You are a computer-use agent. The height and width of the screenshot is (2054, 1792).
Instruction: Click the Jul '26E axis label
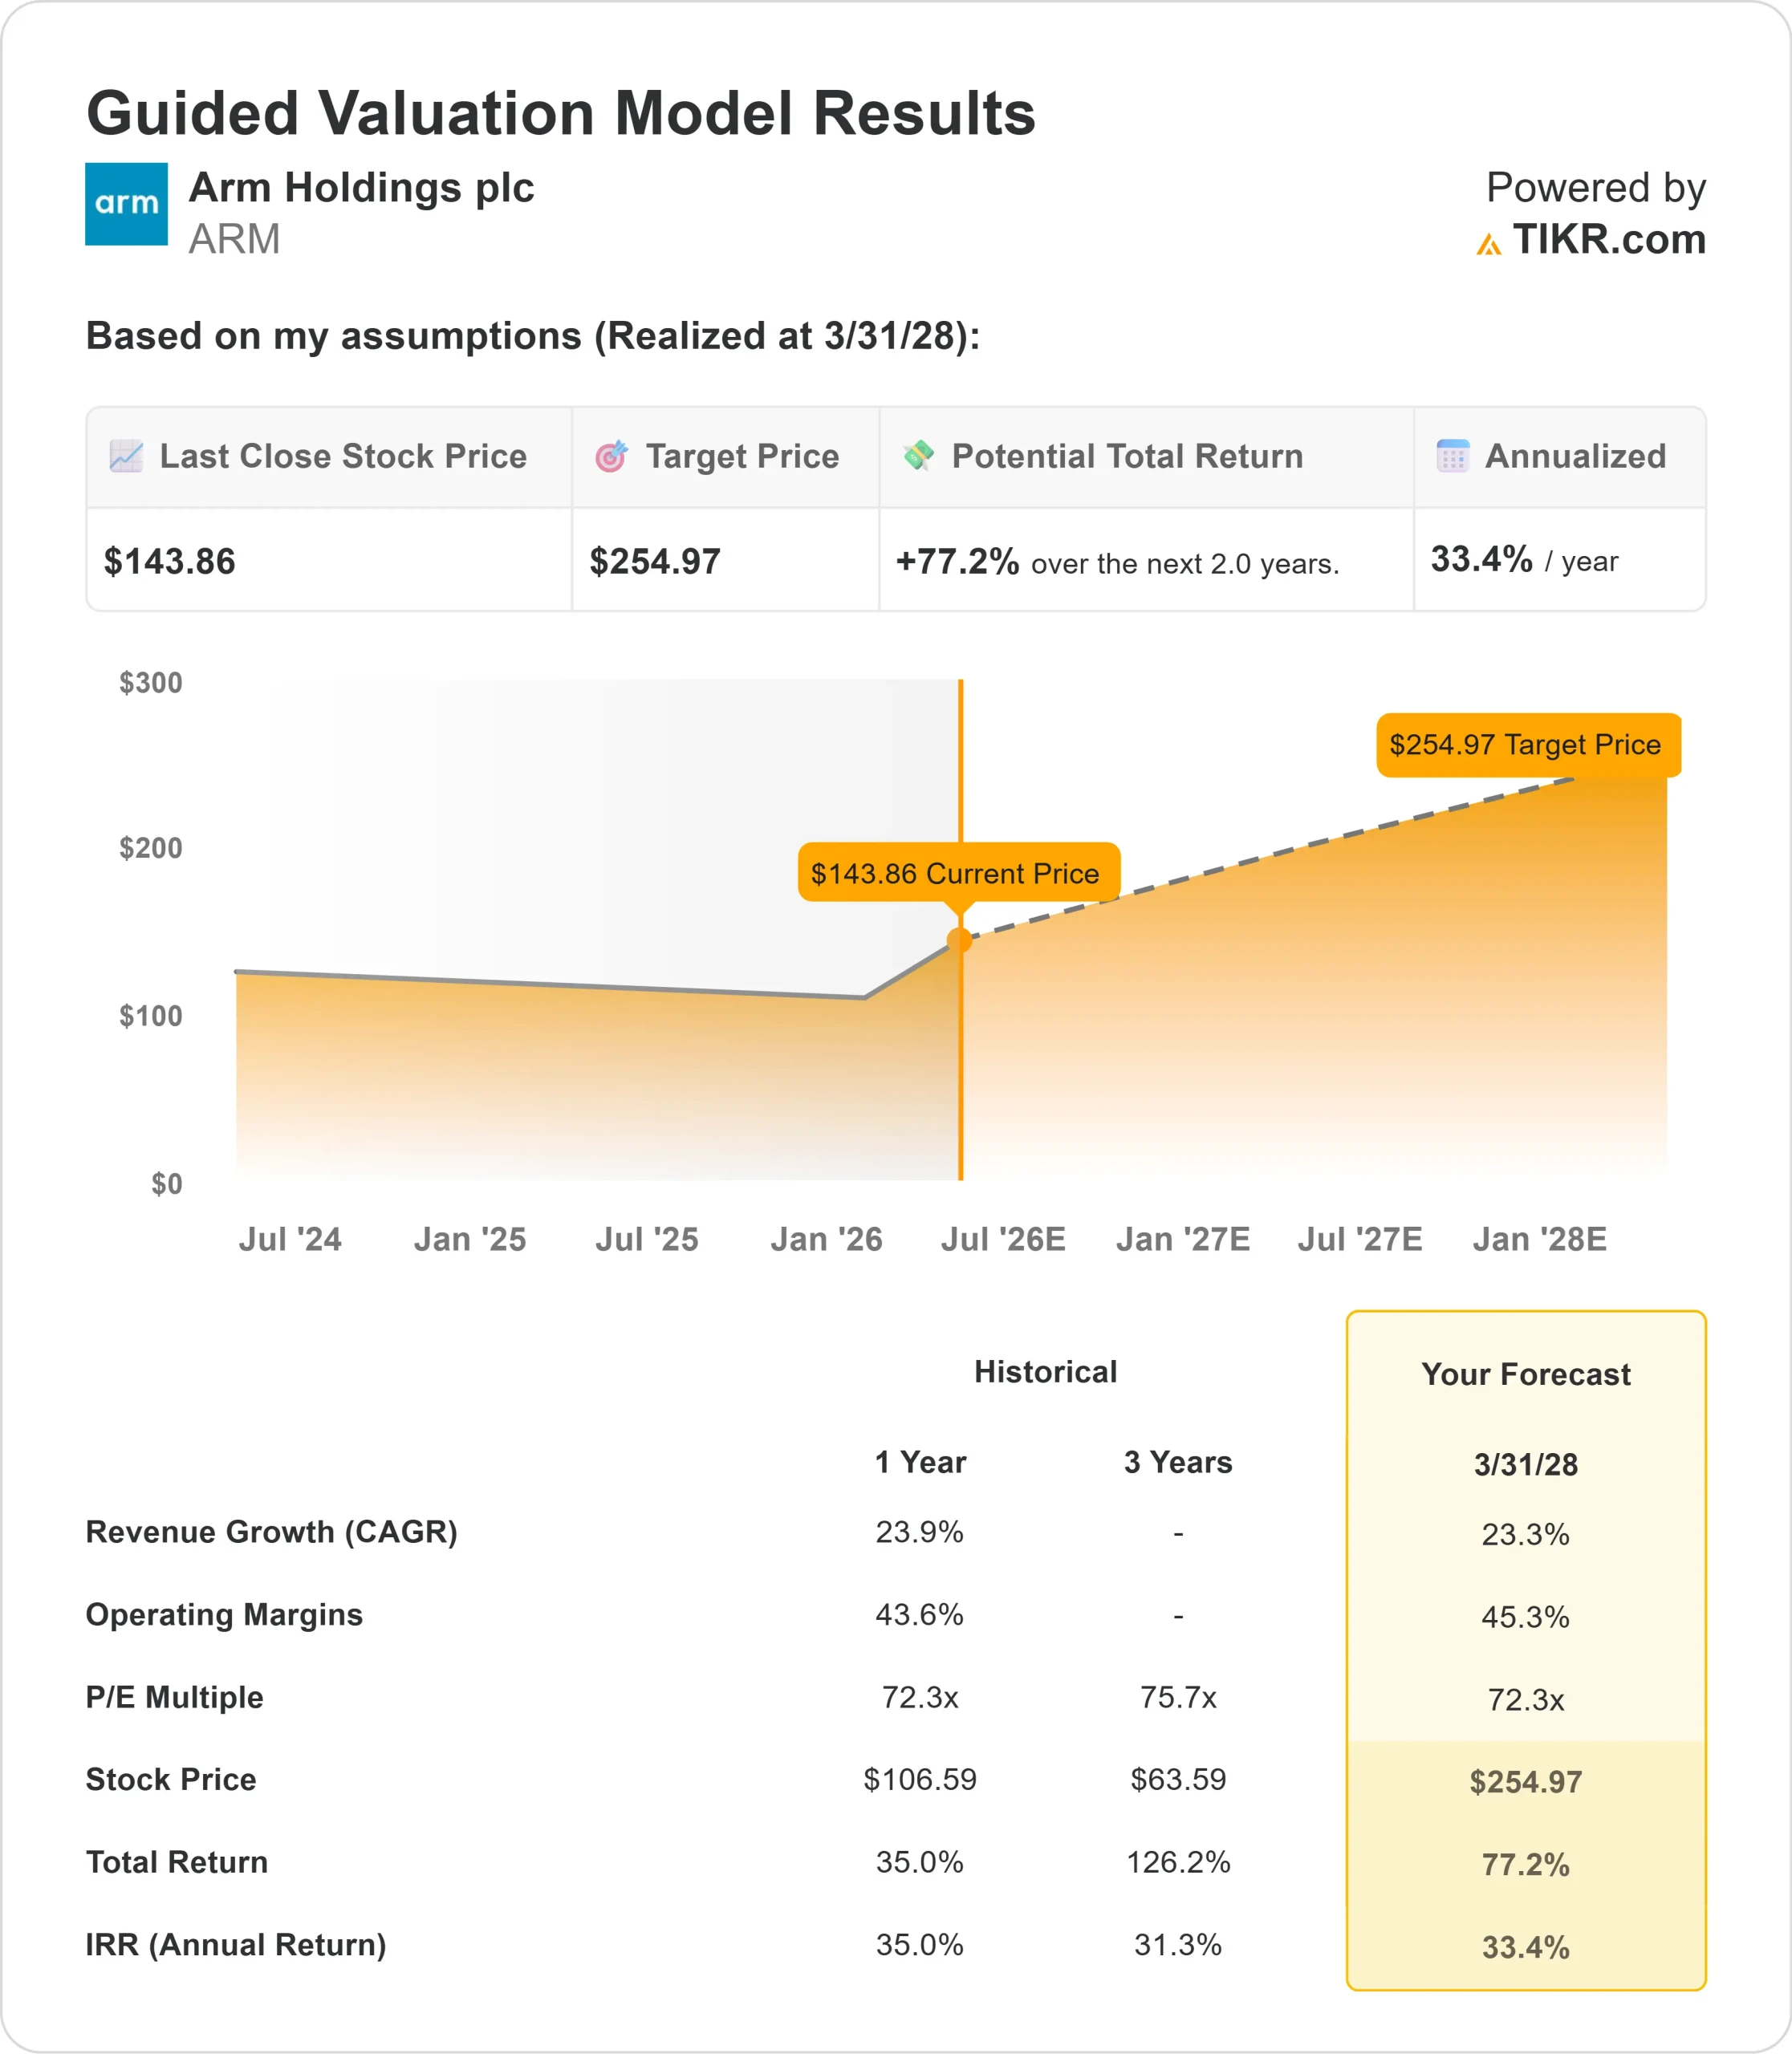(1002, 1239)
